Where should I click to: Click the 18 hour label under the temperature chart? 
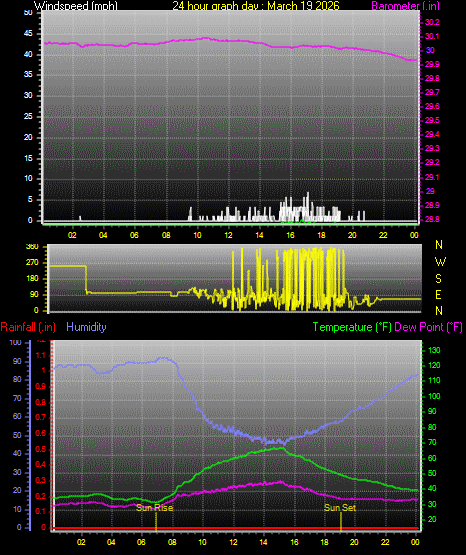[324, 542]
